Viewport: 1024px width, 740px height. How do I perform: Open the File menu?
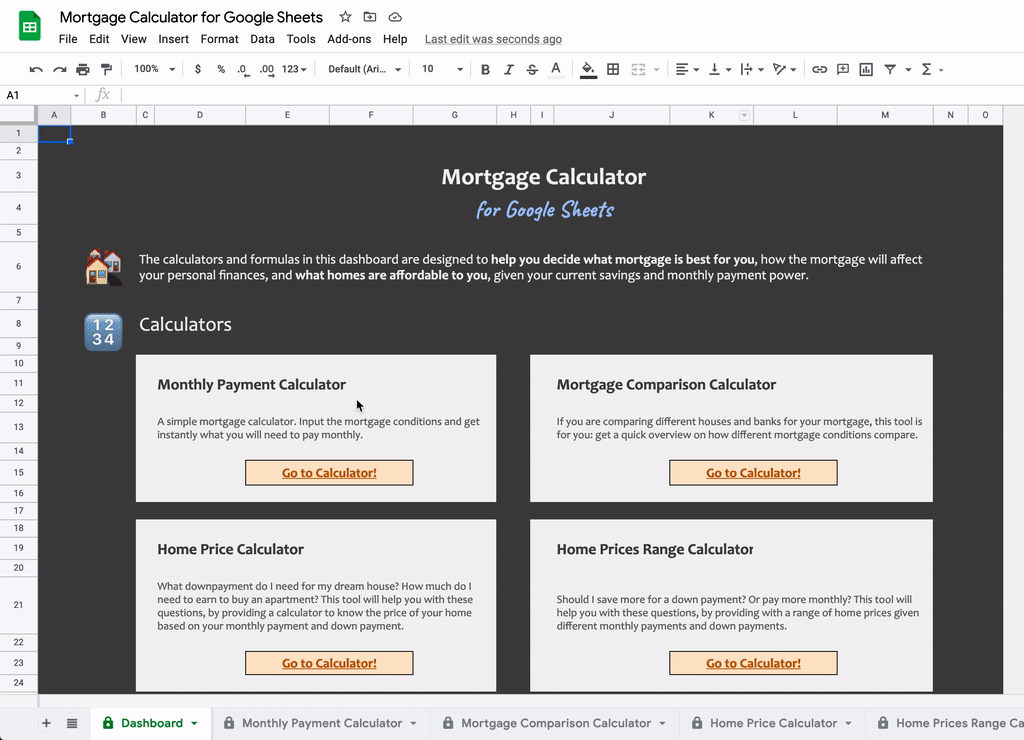[x=68, y=39]
